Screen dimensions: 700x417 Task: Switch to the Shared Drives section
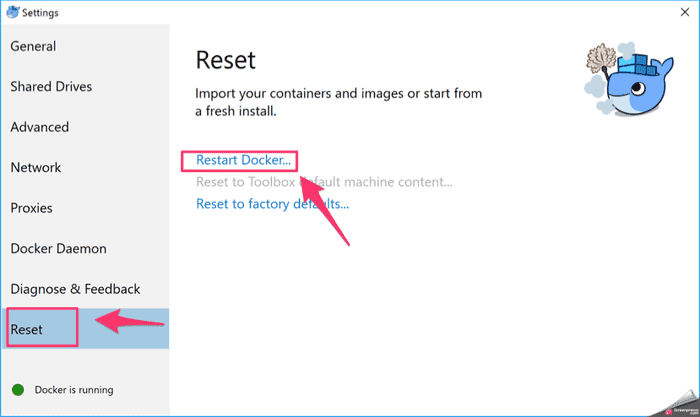[x=51, y=87]
